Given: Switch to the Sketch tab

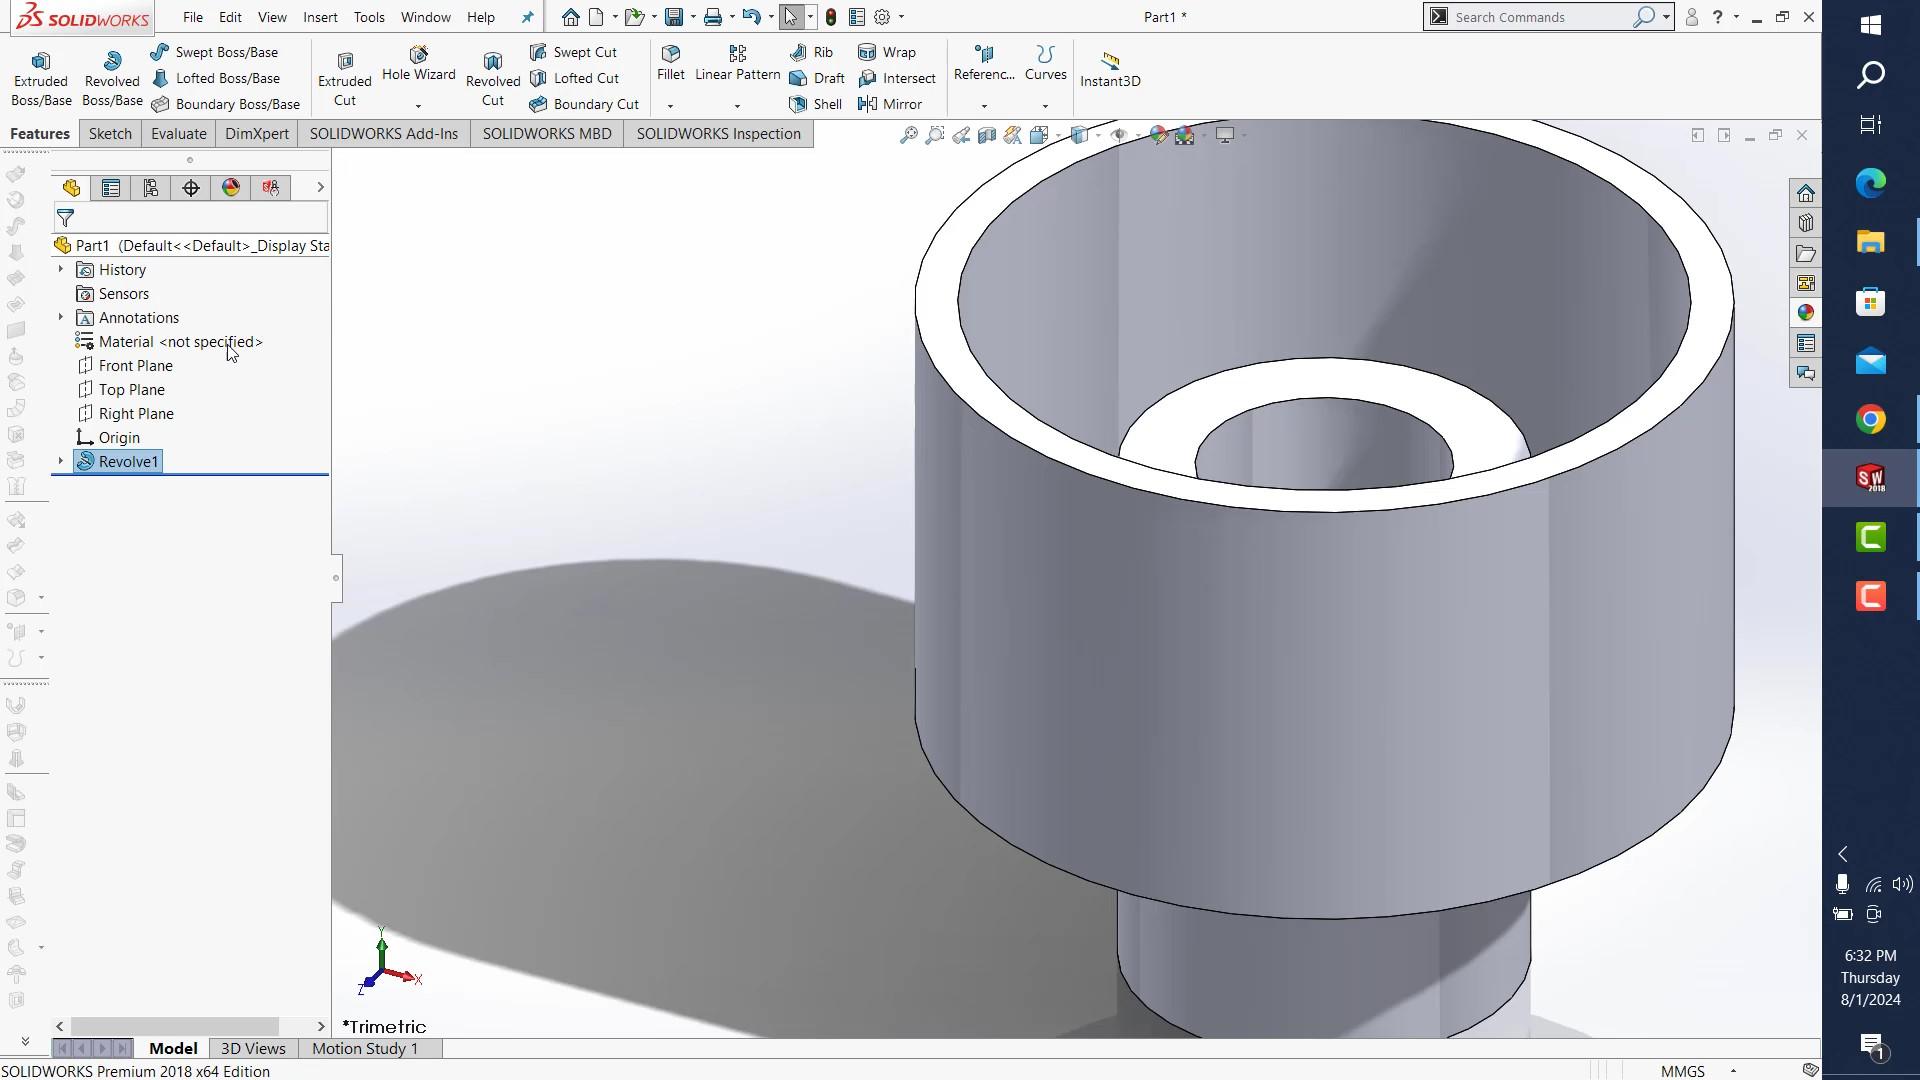Looking at the screenshot, I should coord(110,134).
